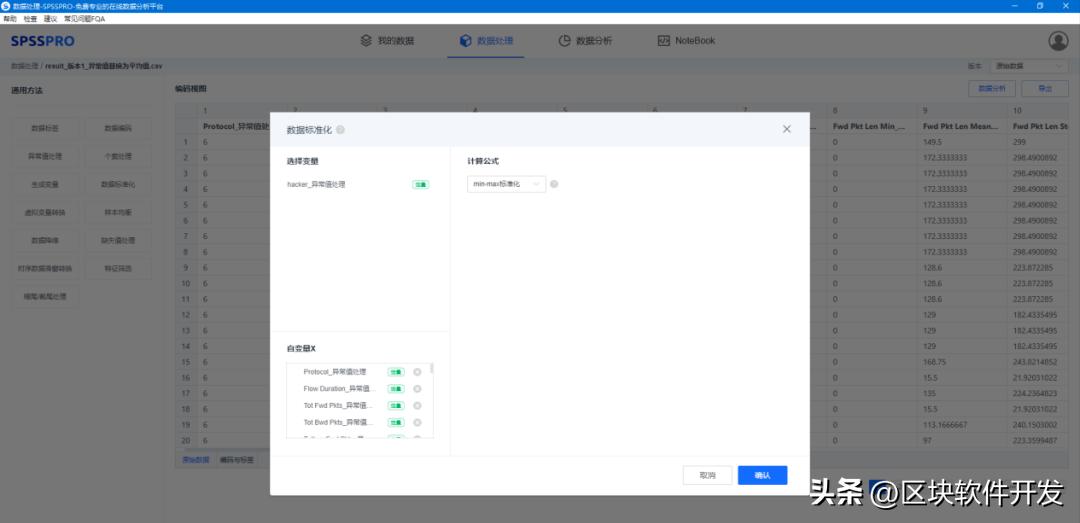Select 虚拟变量转换 method in sidebar
This screenshot has height=523, width=1080.
point(45,213)
